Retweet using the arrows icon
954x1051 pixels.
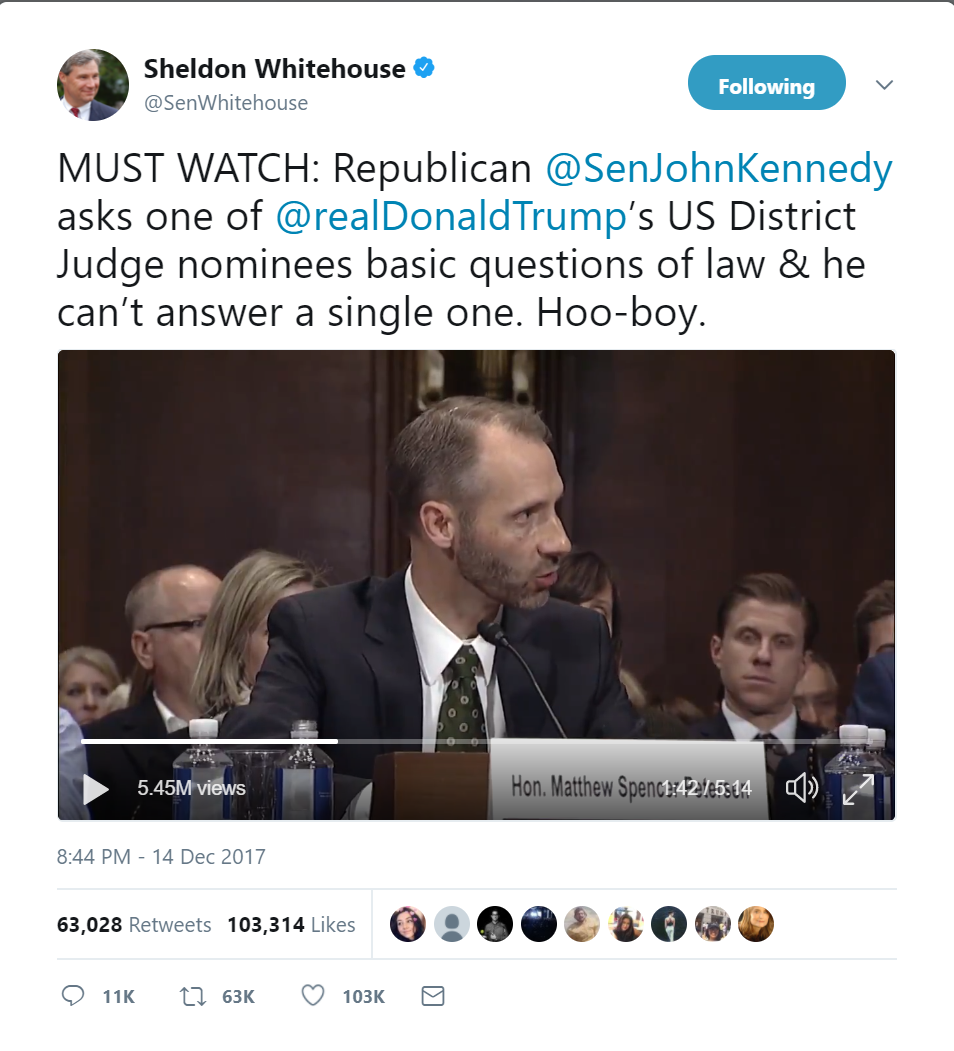pyautogui.click(x=193, y=996)
